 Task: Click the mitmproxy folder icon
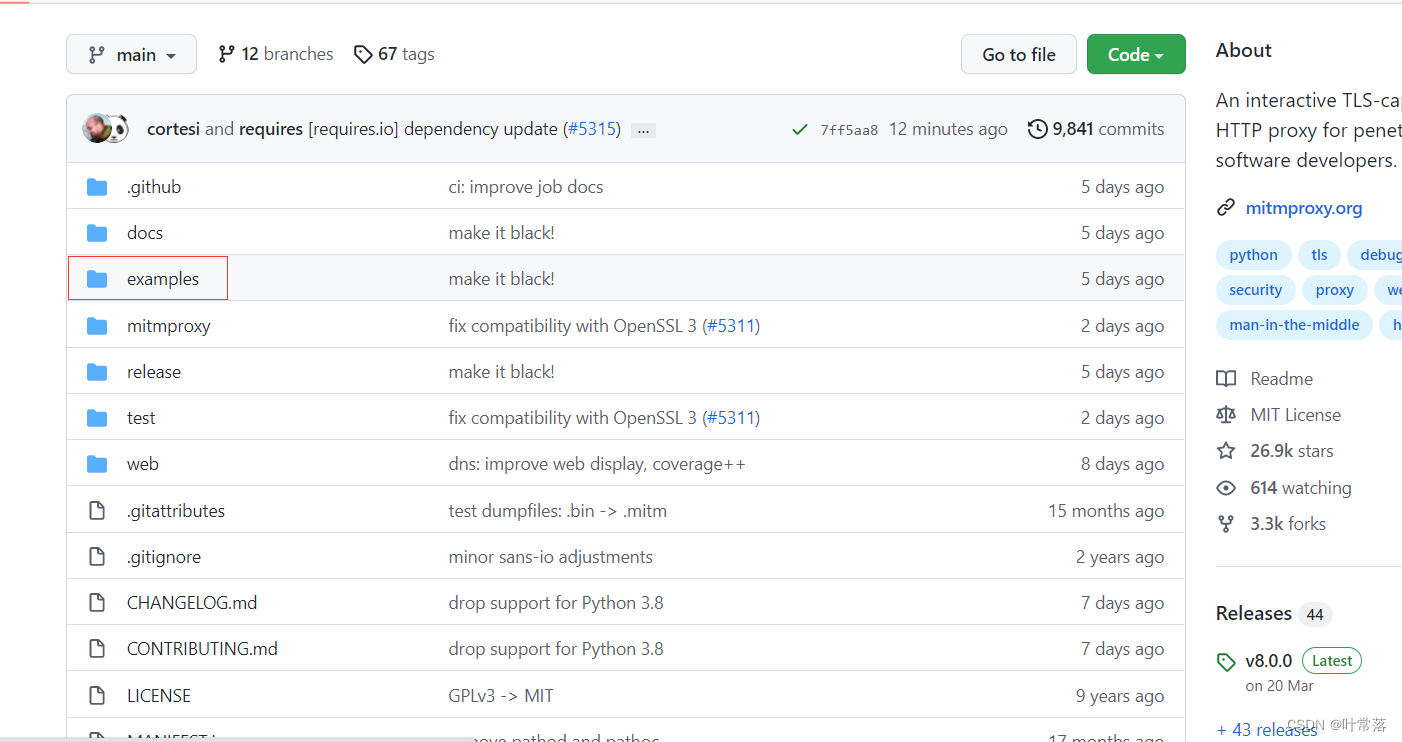[x=97, y=326]
